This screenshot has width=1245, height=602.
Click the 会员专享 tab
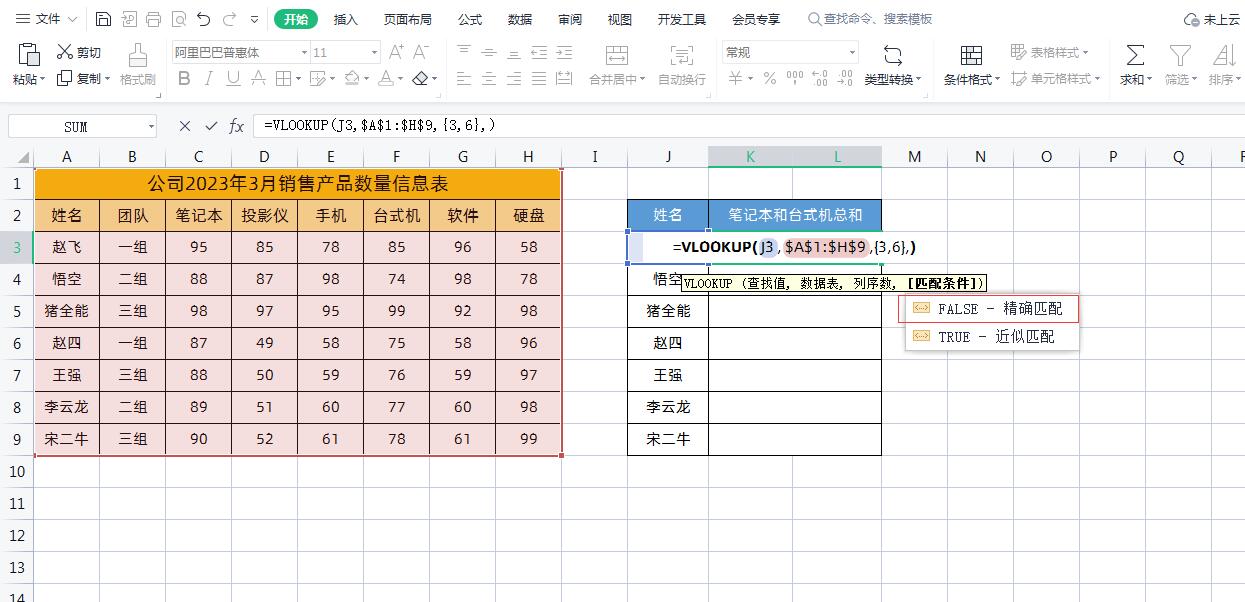pos(756,19)
